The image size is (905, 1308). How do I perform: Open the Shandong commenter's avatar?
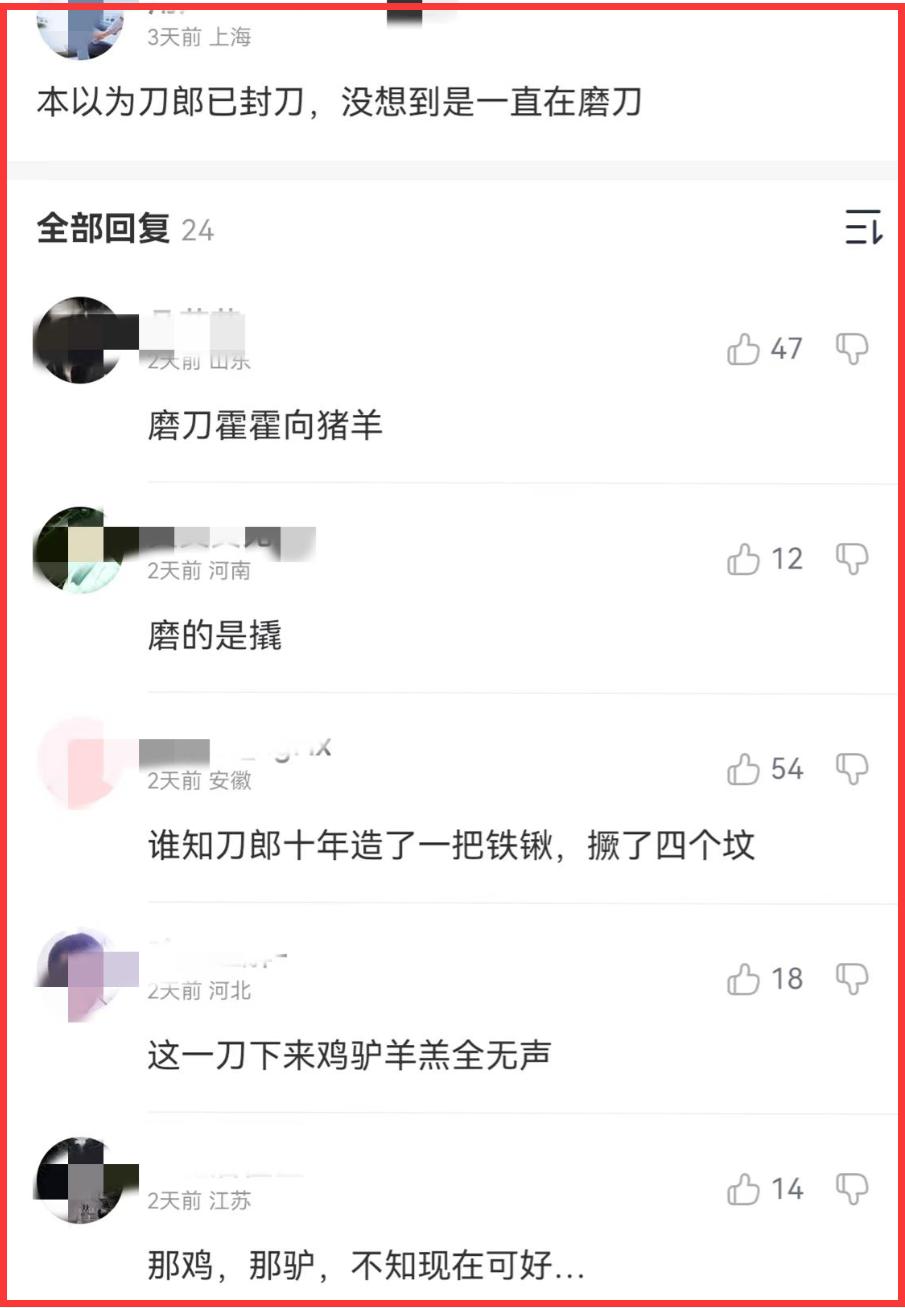(x=78, y=340)
